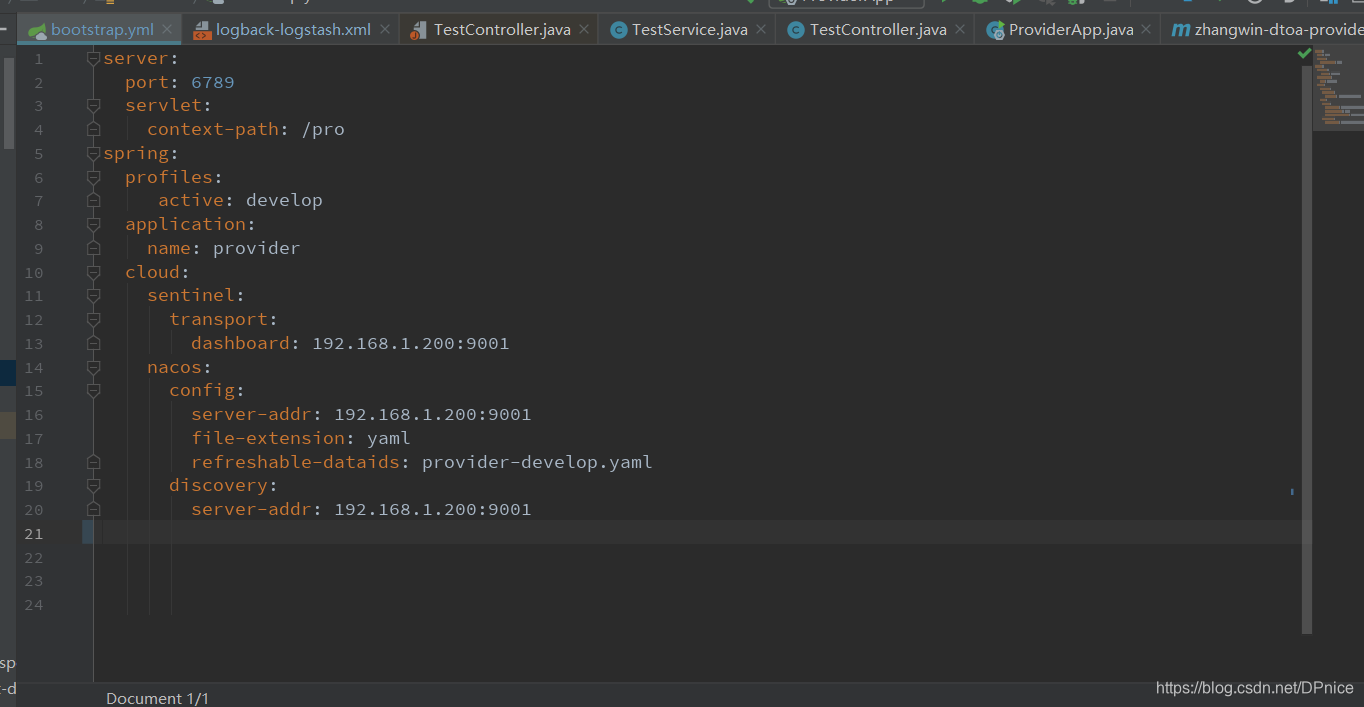Collapse the sentinel block fold marker

[93, 296]
